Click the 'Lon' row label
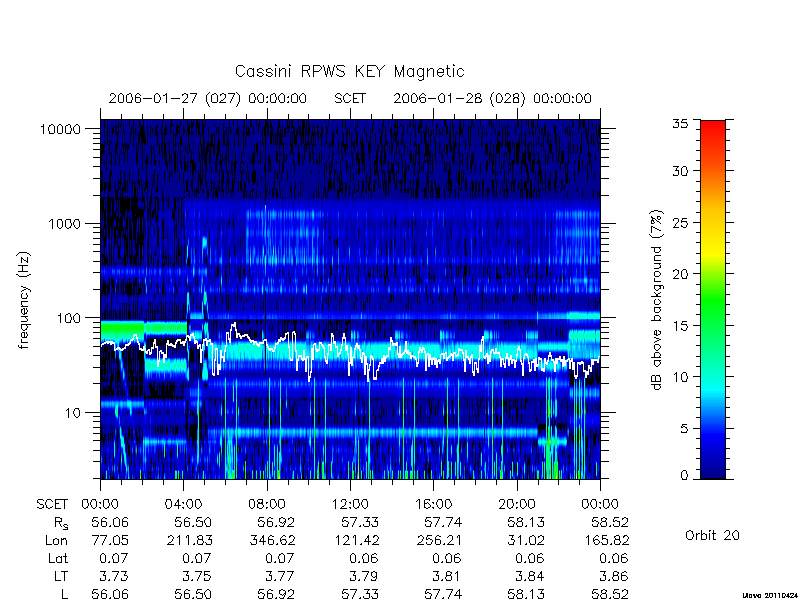The width and height of the screenshot is (800, 600). coord(56,540)
